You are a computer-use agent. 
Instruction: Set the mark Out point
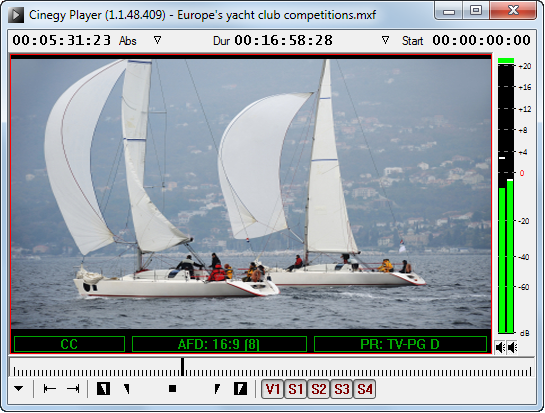pyautogui.click(x=240, y=389)
